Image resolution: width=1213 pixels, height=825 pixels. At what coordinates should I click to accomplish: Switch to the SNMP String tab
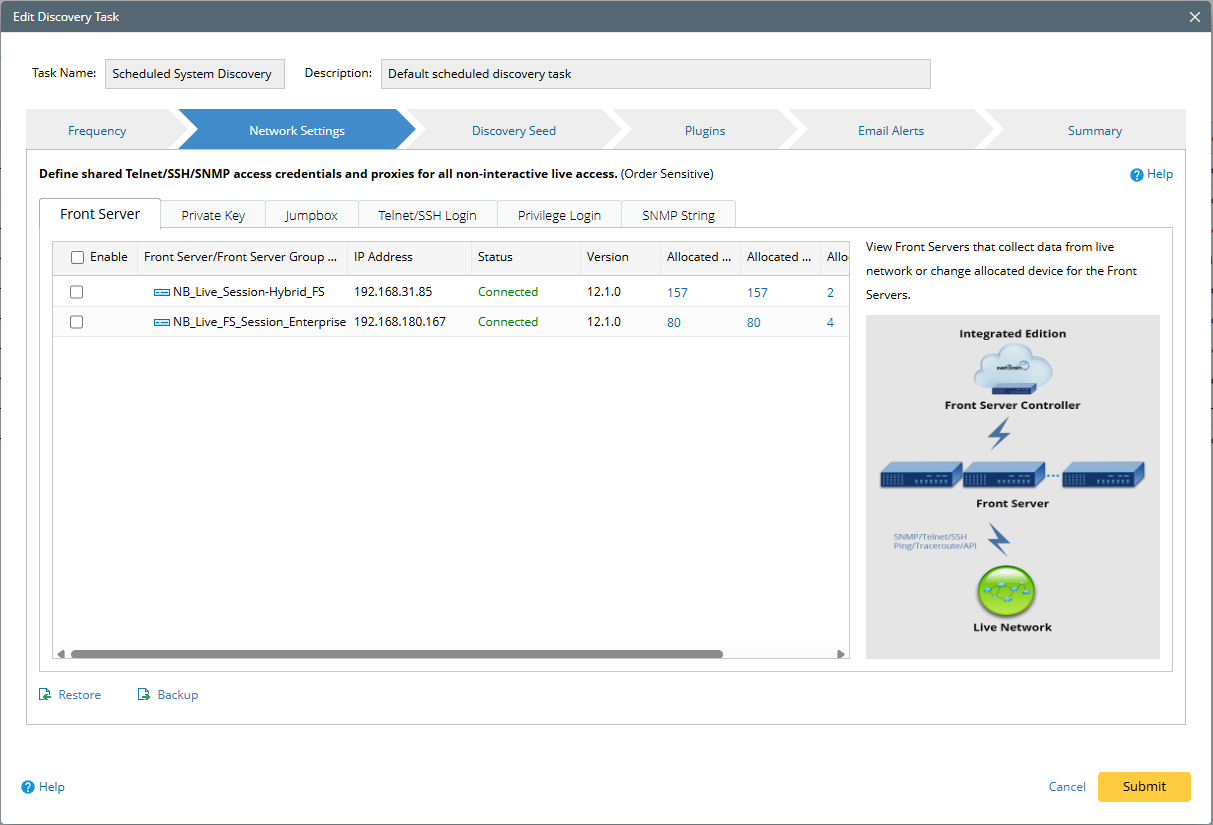coord(678,215)
